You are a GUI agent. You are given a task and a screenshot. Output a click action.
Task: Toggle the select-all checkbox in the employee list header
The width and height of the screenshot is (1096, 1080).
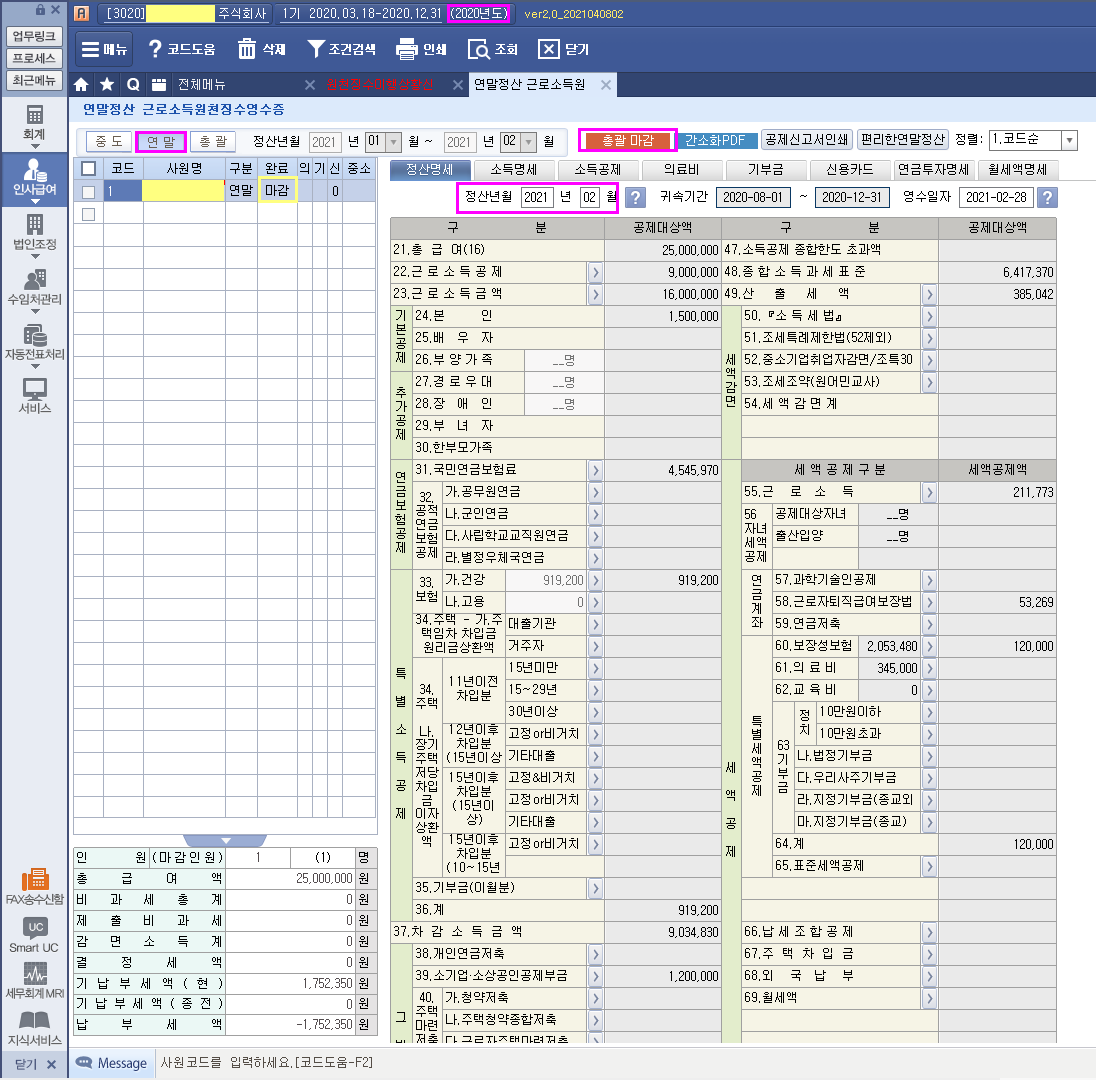88,168
